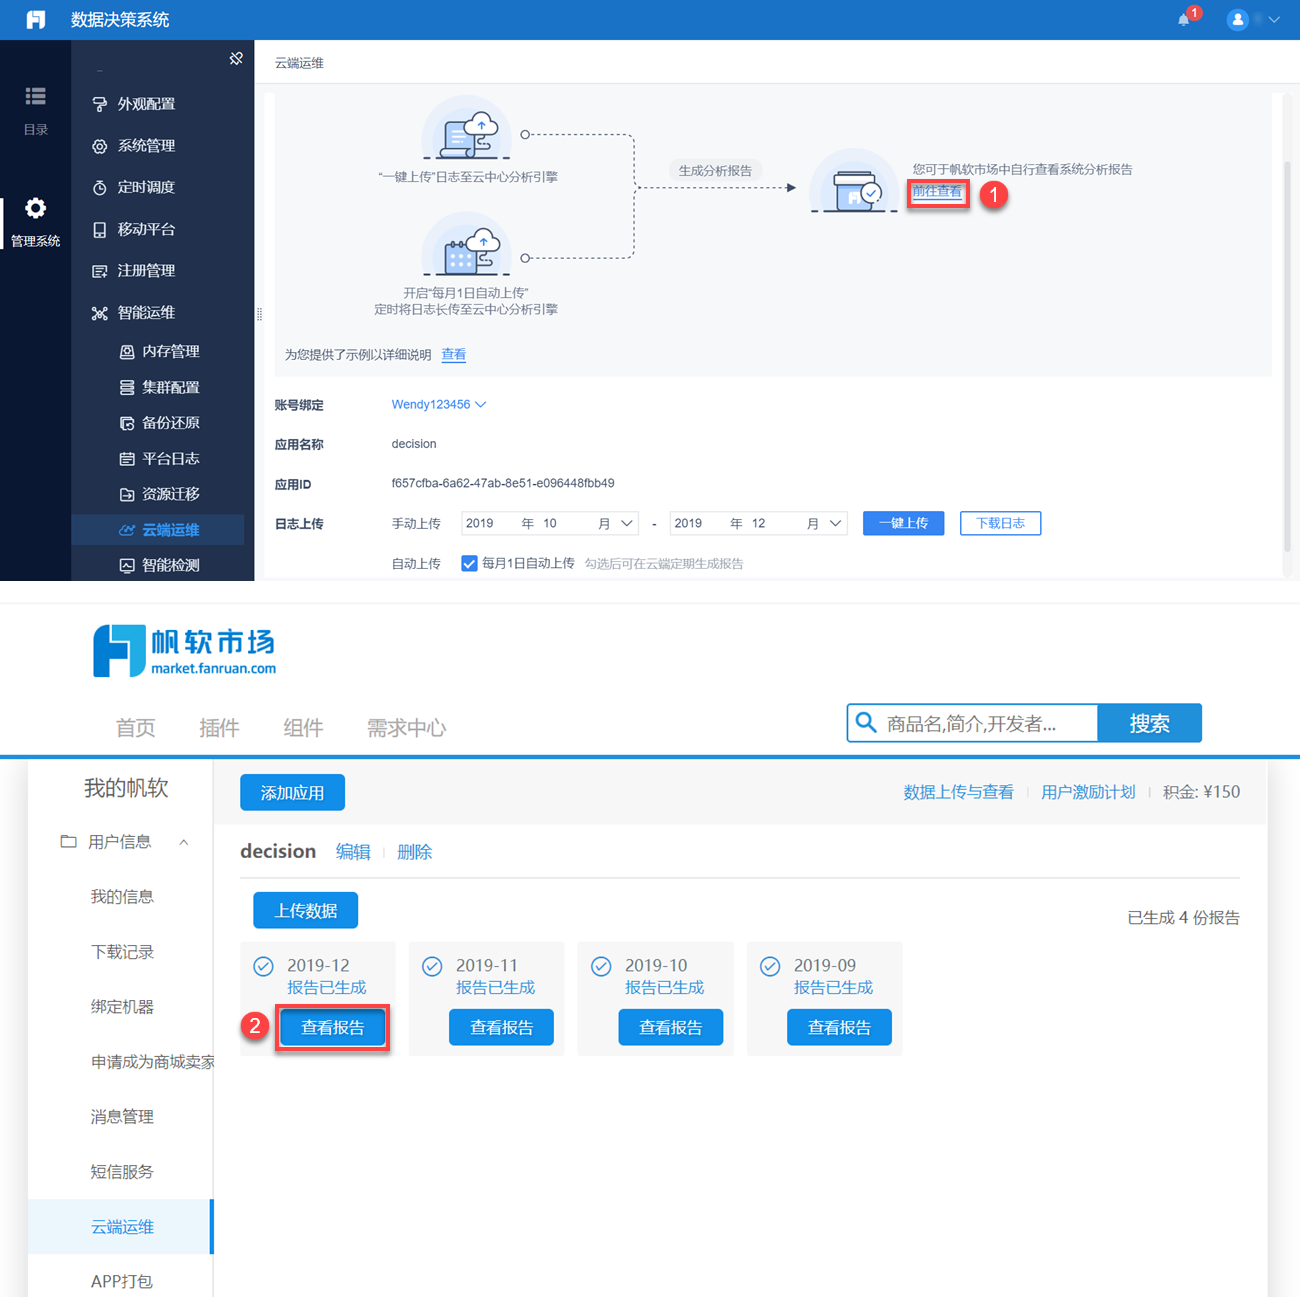Viewport: 1300px width, 1297px height.
Task: Collapse the 智能运维 menu group
Action: pos(146,313)
